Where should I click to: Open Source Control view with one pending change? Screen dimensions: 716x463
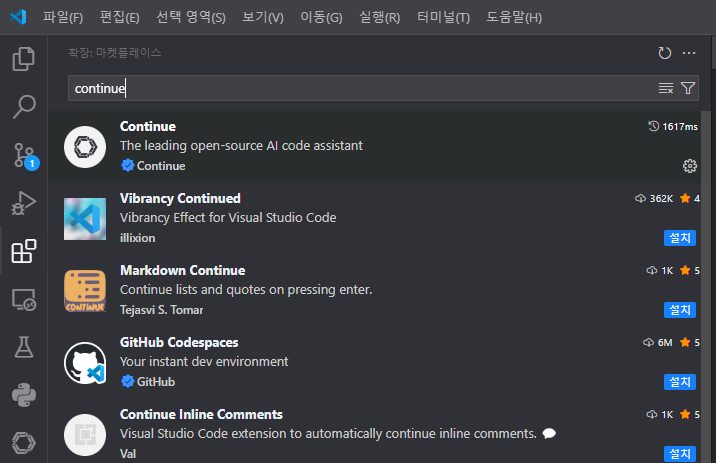pos(25,156)
